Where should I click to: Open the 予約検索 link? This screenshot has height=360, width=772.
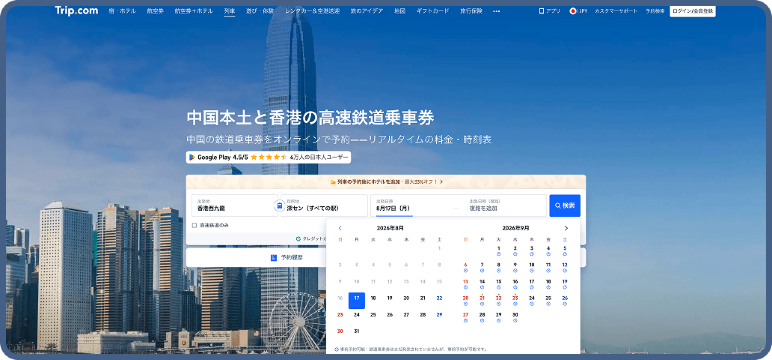point(655,11)
